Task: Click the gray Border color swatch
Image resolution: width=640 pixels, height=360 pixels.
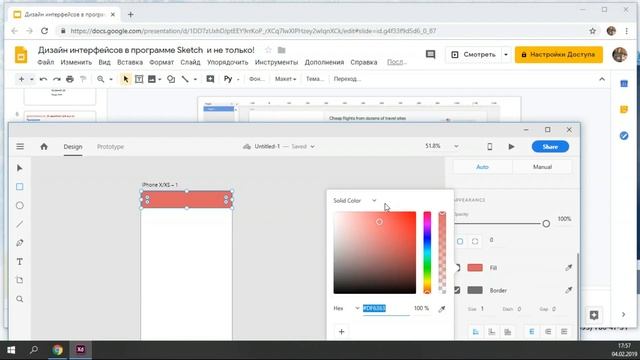Action: coord(475,290)
